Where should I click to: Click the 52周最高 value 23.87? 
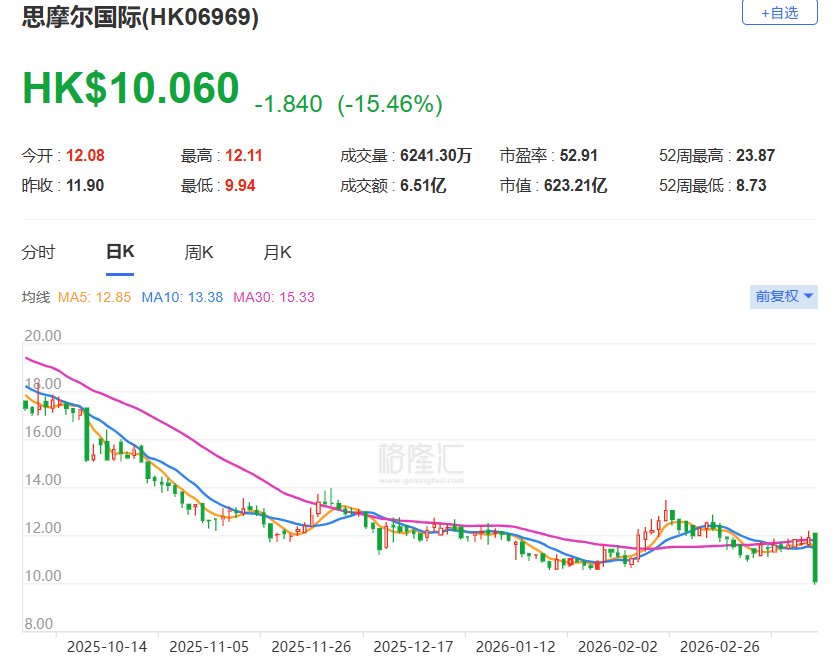(x=755, y=155)
